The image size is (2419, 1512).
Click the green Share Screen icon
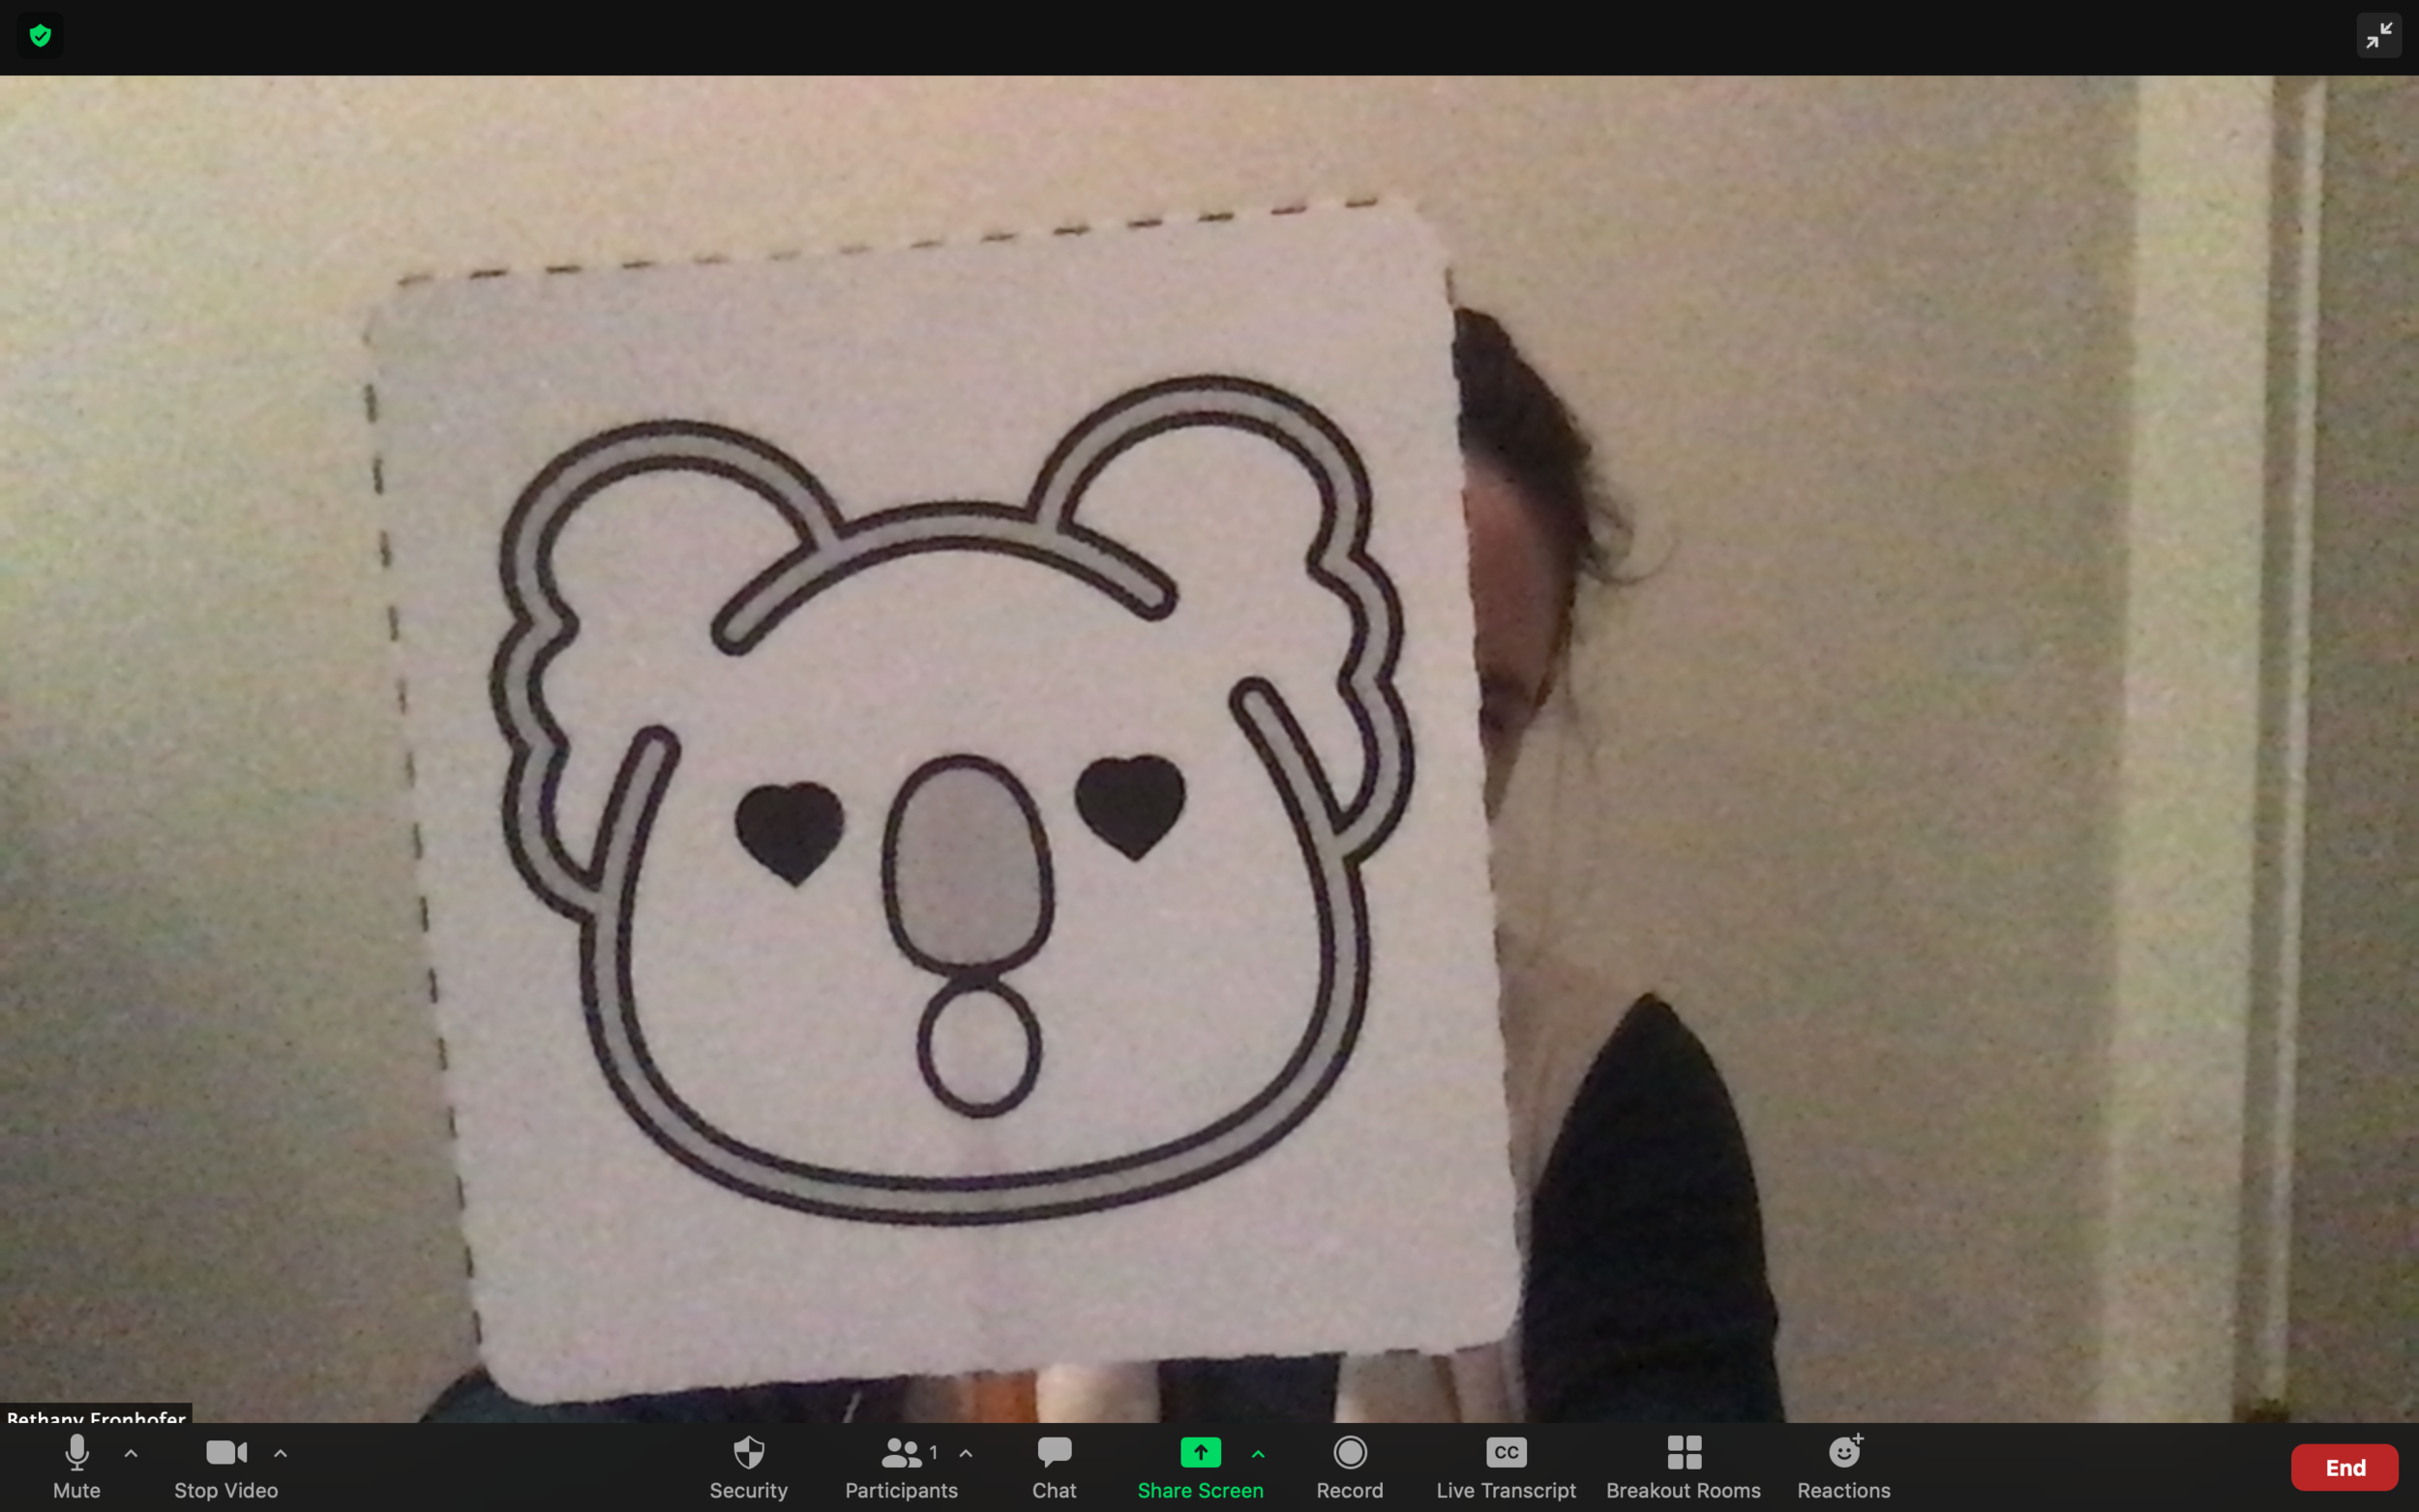click(1200, 1452)
